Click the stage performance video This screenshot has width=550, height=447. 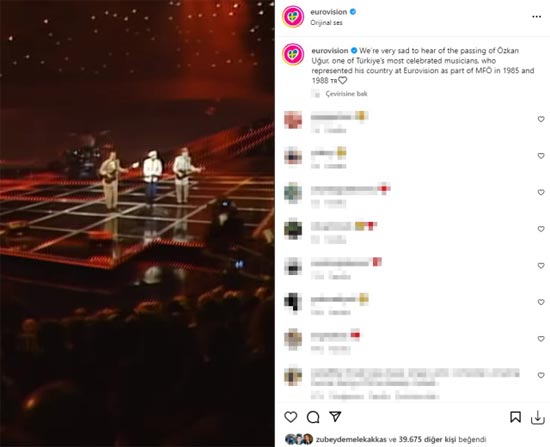(x=137, y=224)
